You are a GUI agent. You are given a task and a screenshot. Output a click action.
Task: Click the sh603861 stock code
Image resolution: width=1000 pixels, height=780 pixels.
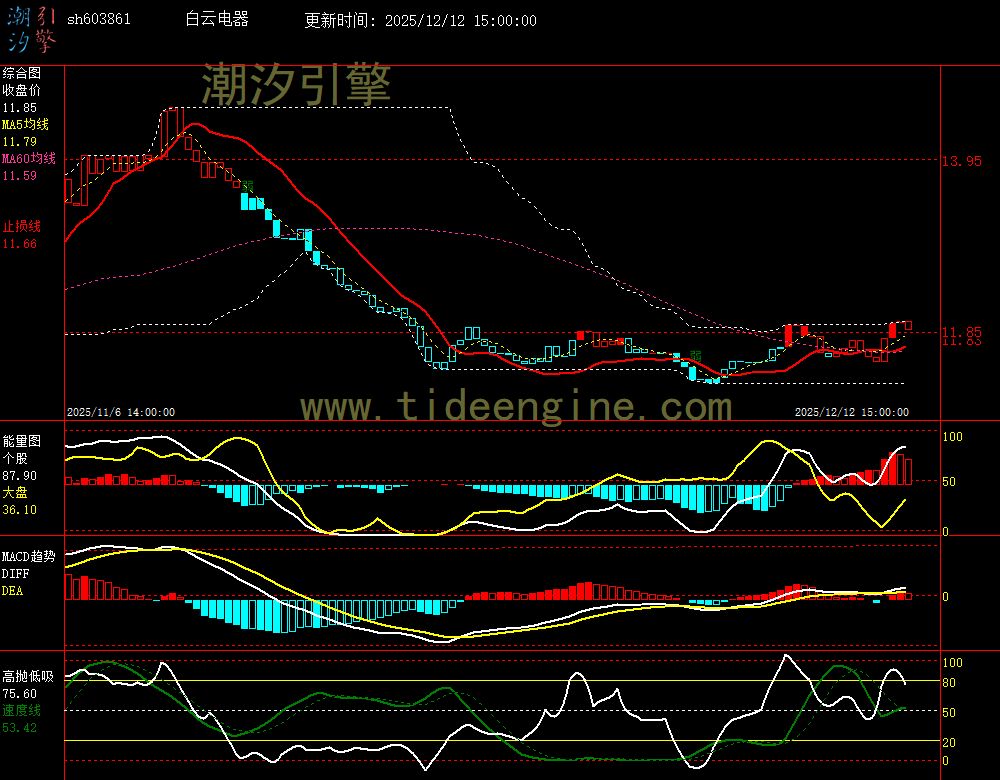pyautogui.click(x=99, y=18)
